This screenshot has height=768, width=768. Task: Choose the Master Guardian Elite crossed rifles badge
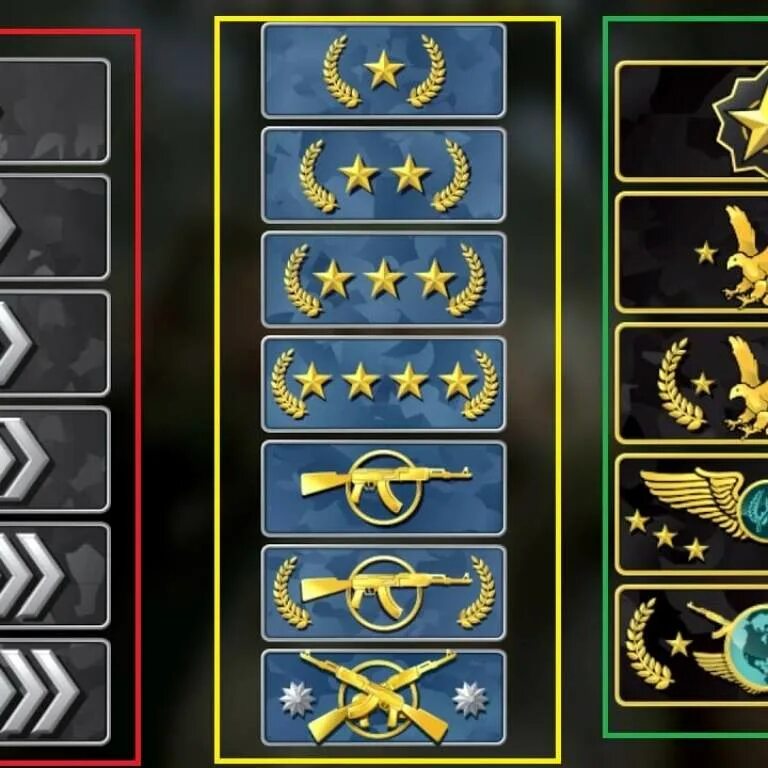click(x=384, y=697)
